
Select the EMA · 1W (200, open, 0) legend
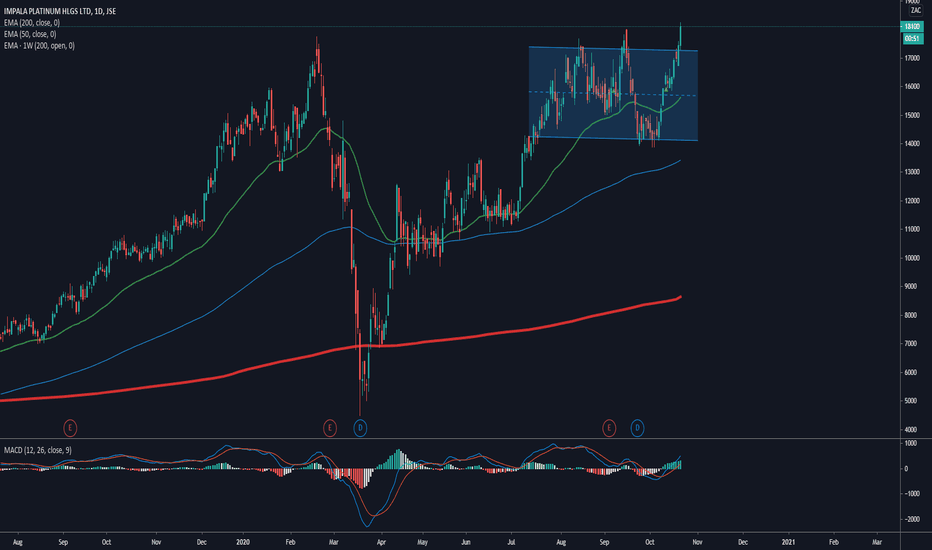[x=39, y=46]
